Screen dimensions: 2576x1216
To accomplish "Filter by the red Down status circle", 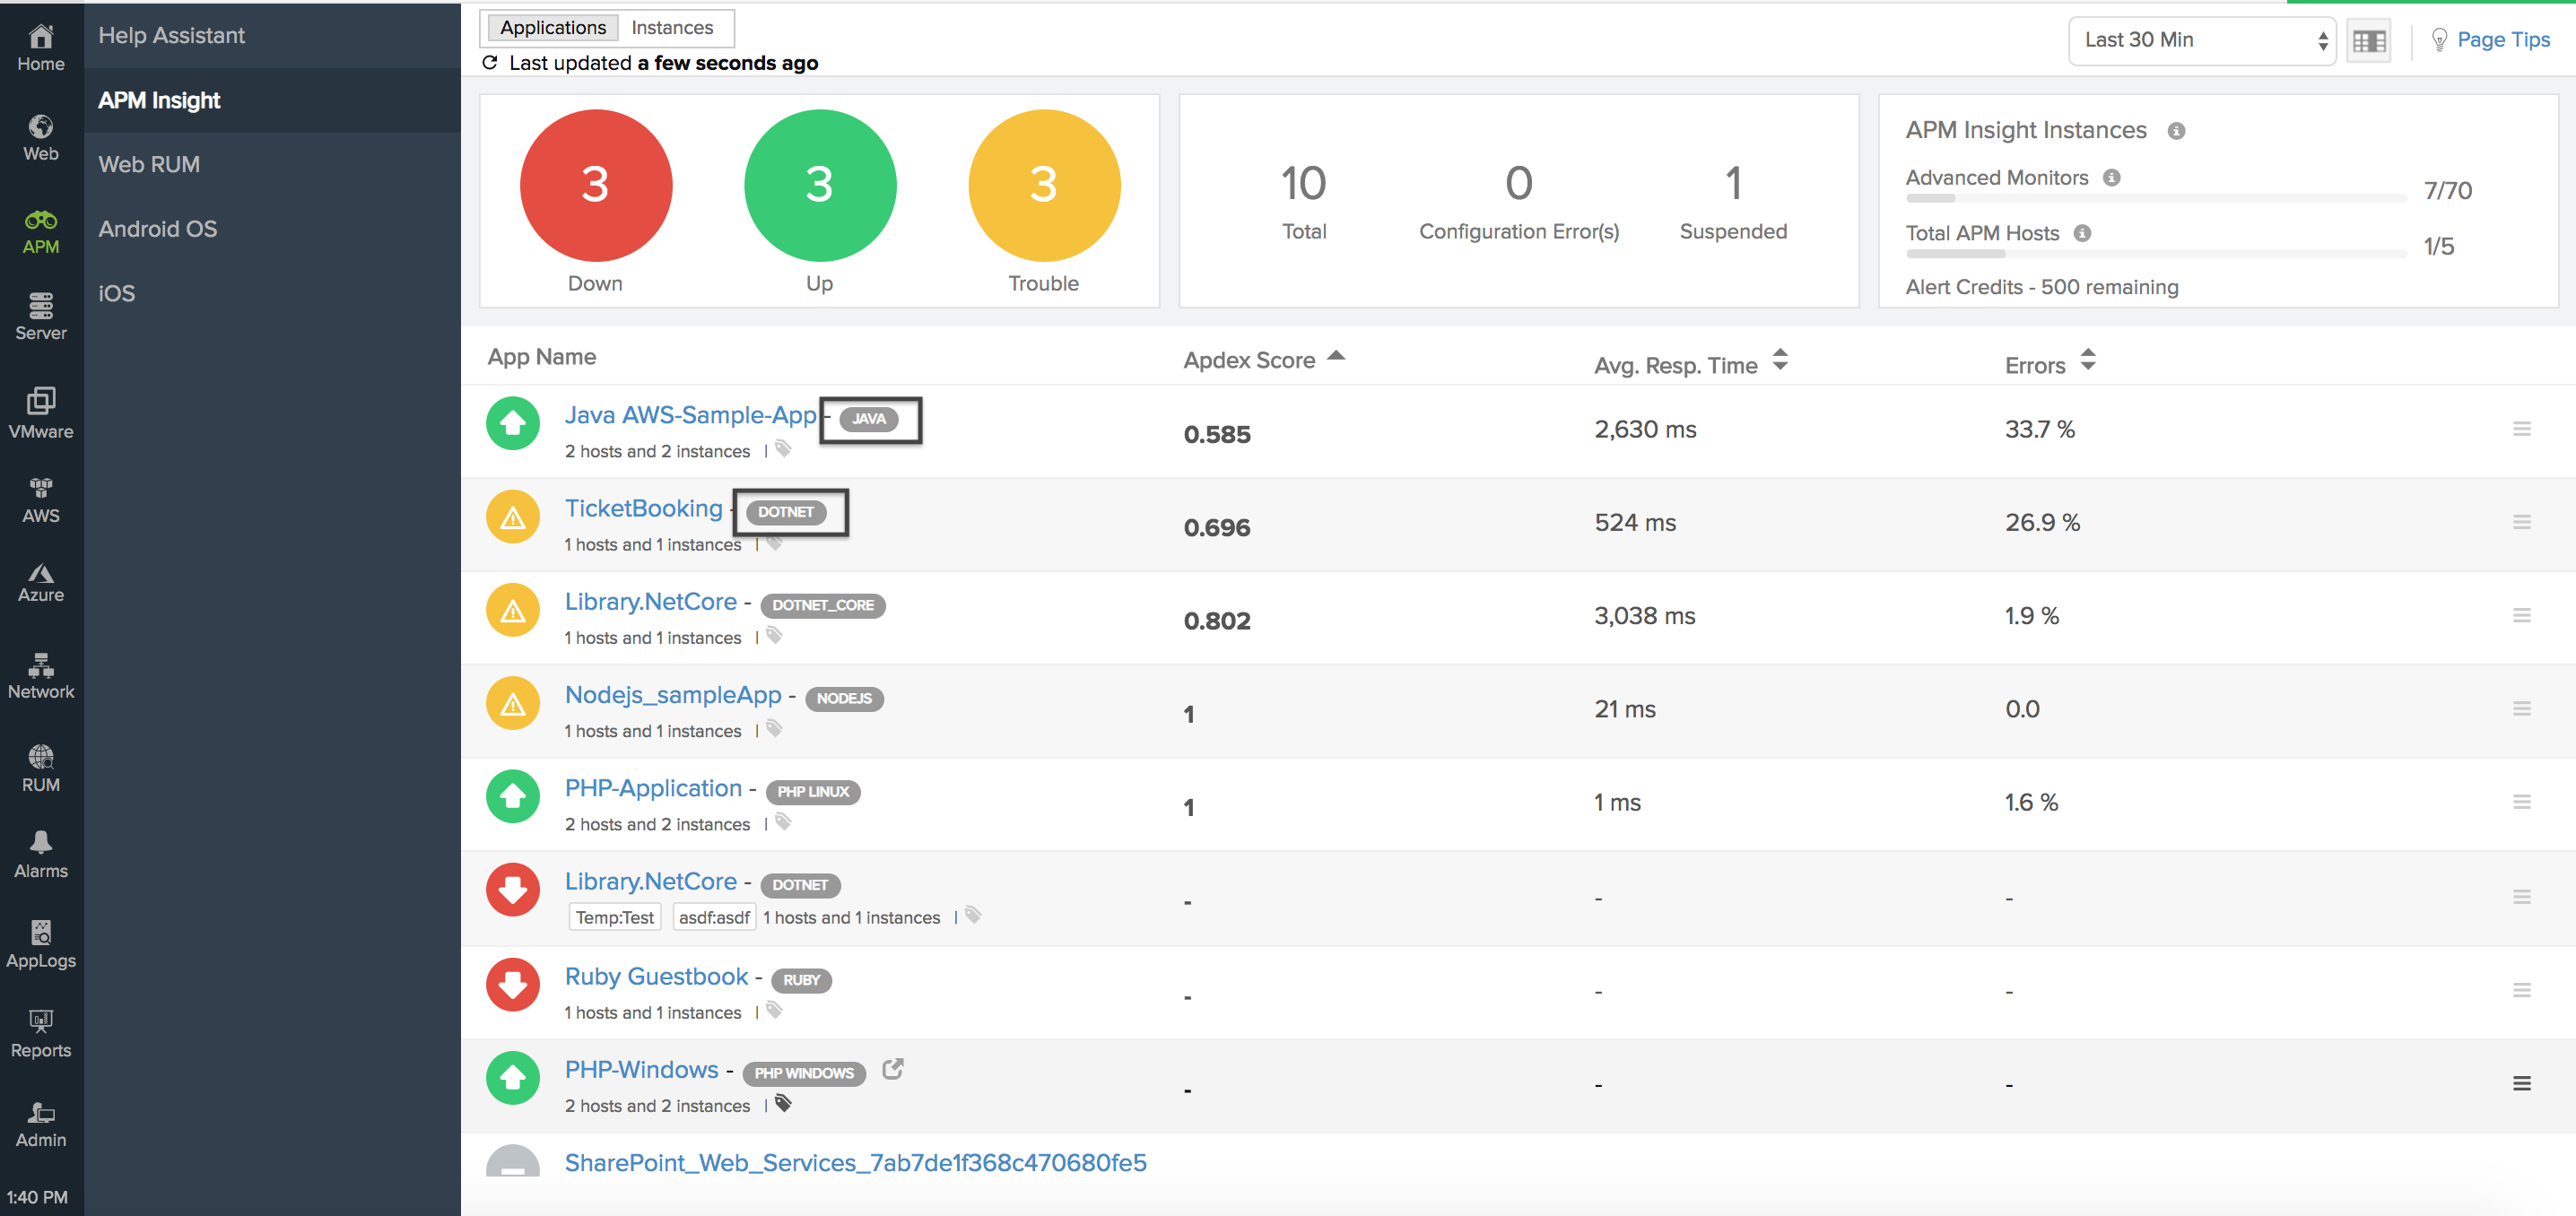I will click(595, 185).
